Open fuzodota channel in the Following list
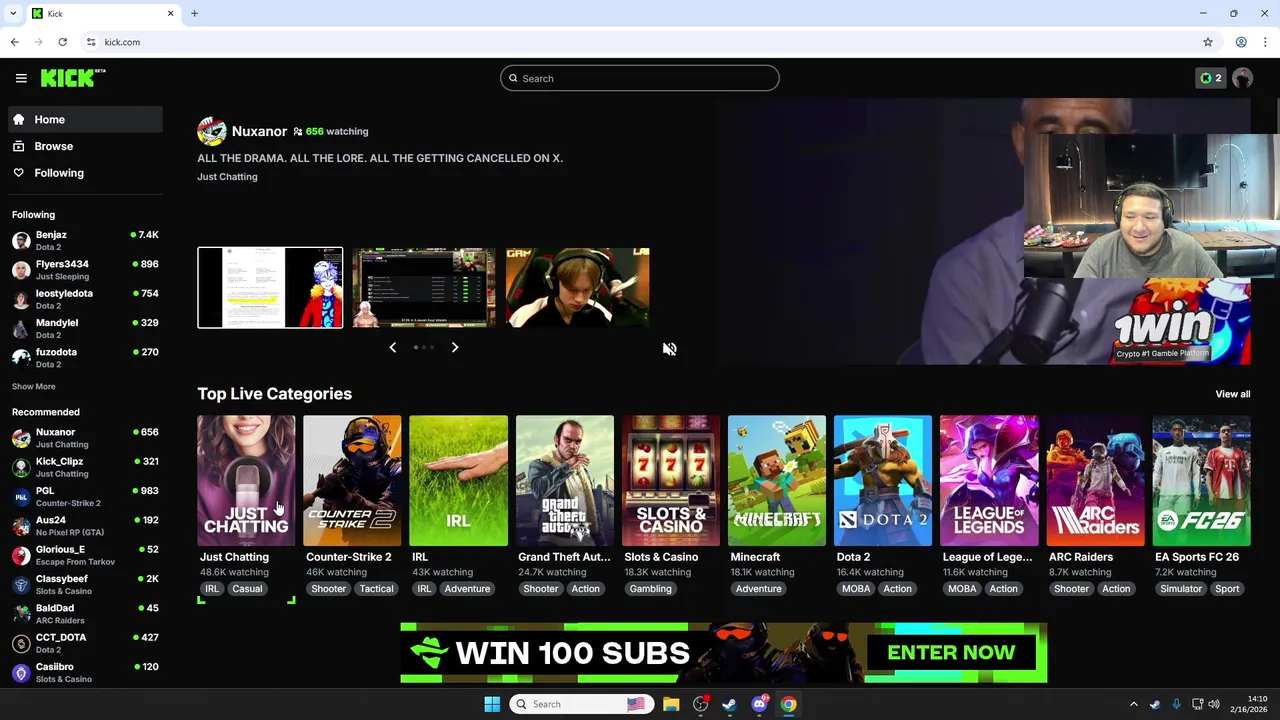 85,358
